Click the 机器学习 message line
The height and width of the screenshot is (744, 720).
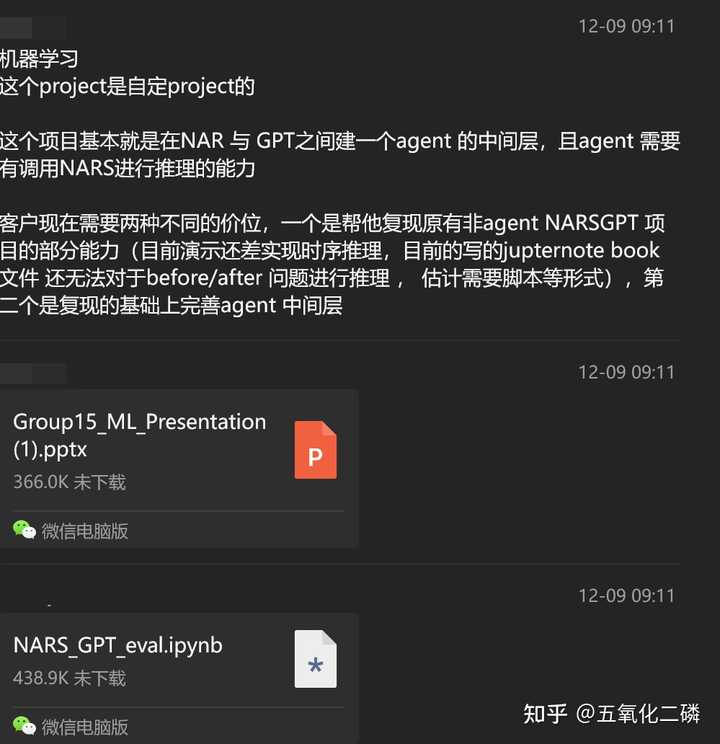[39, 59]
